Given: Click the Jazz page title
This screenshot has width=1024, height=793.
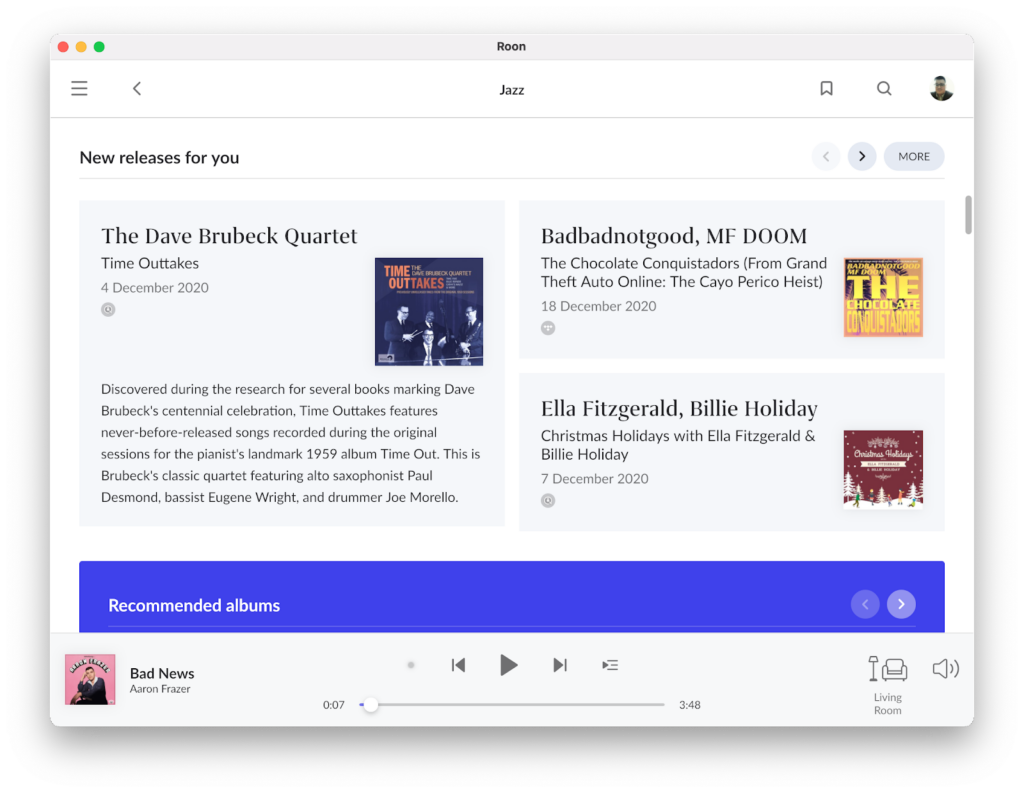Looking at the screenshot, I should click(512, 90).
